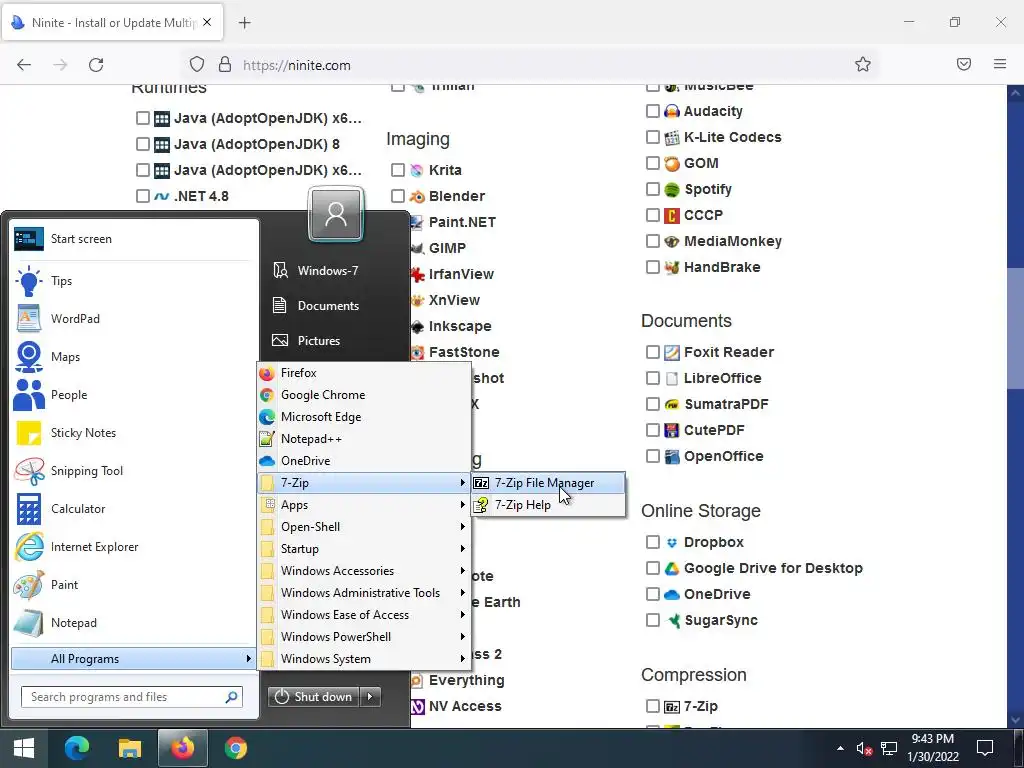Check the Foxit Reader checkbox
Screen dimensions: 1024x768
652,352
